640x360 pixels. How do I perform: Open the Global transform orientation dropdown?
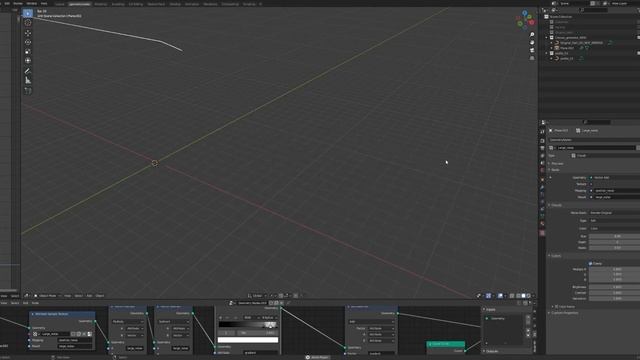pos(257,296)
